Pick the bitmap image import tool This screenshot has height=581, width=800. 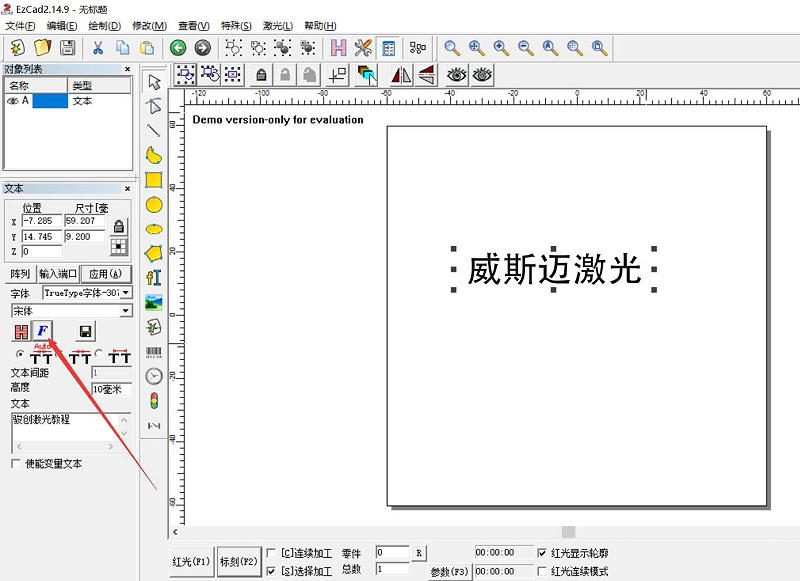[154, 302]
